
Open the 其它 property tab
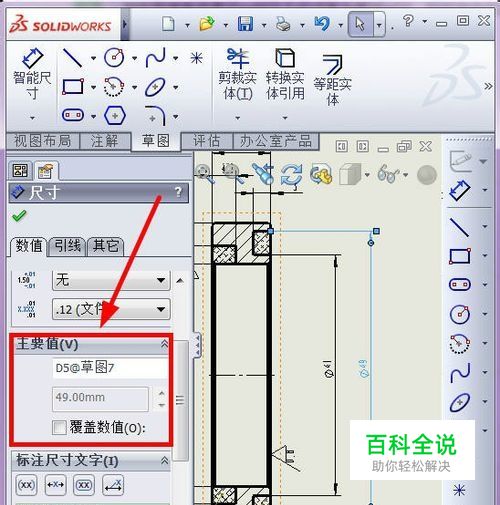106,246
